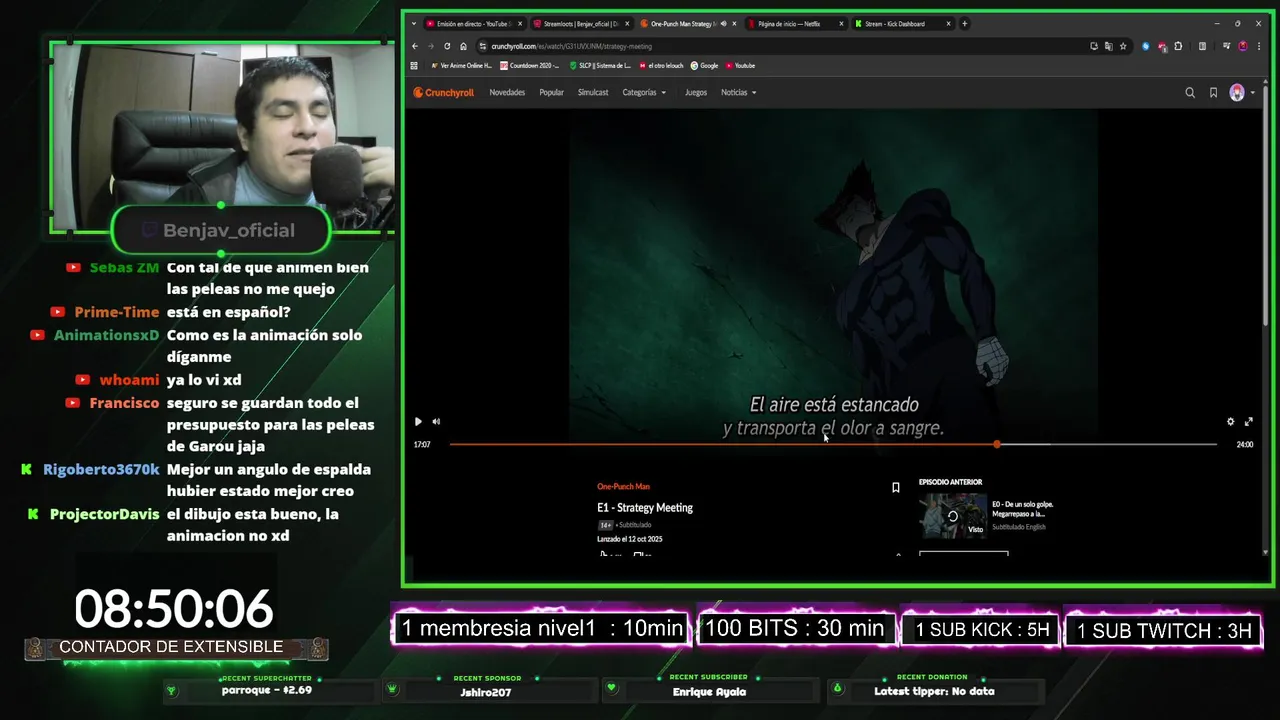This screenshot has height=720, width=1280.
Task: Open the SLCP Sistema de L... bookmark
Action: [x=600, y=66]
